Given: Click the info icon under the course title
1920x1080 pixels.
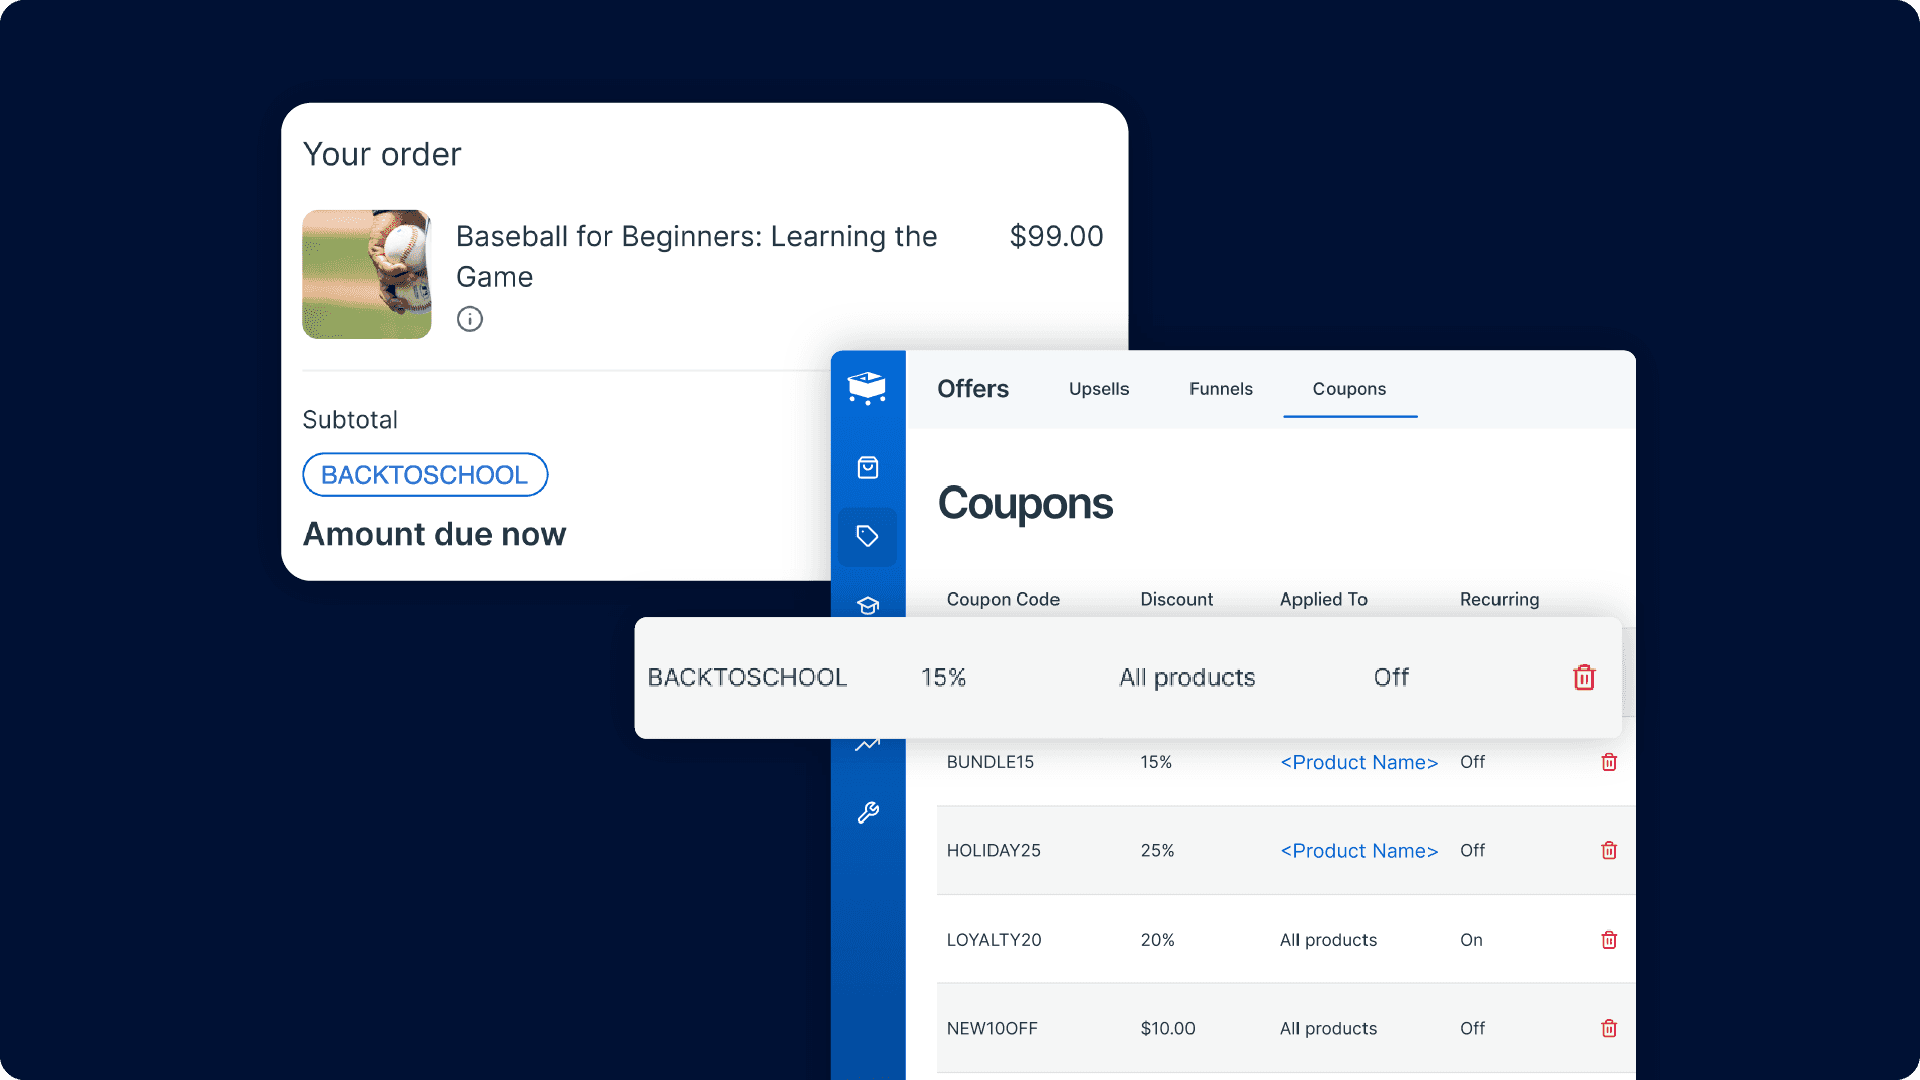Looking at the screenshot, I should coord(470,319).
